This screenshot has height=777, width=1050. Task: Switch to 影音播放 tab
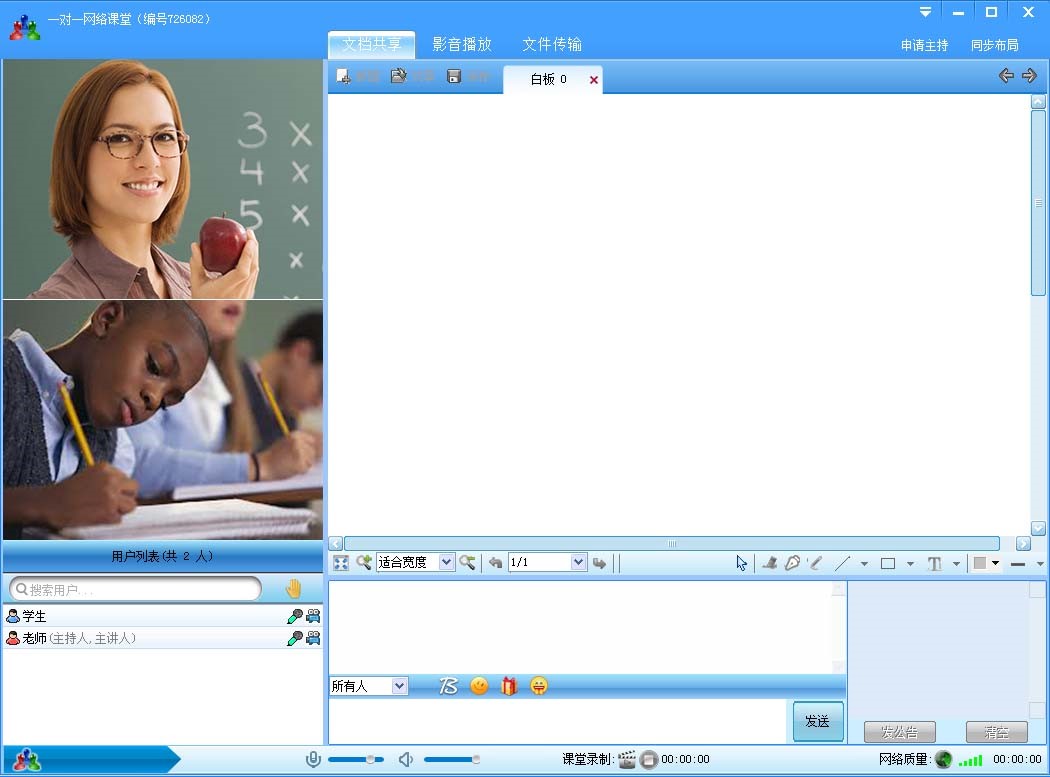click(x=462, y=44)
